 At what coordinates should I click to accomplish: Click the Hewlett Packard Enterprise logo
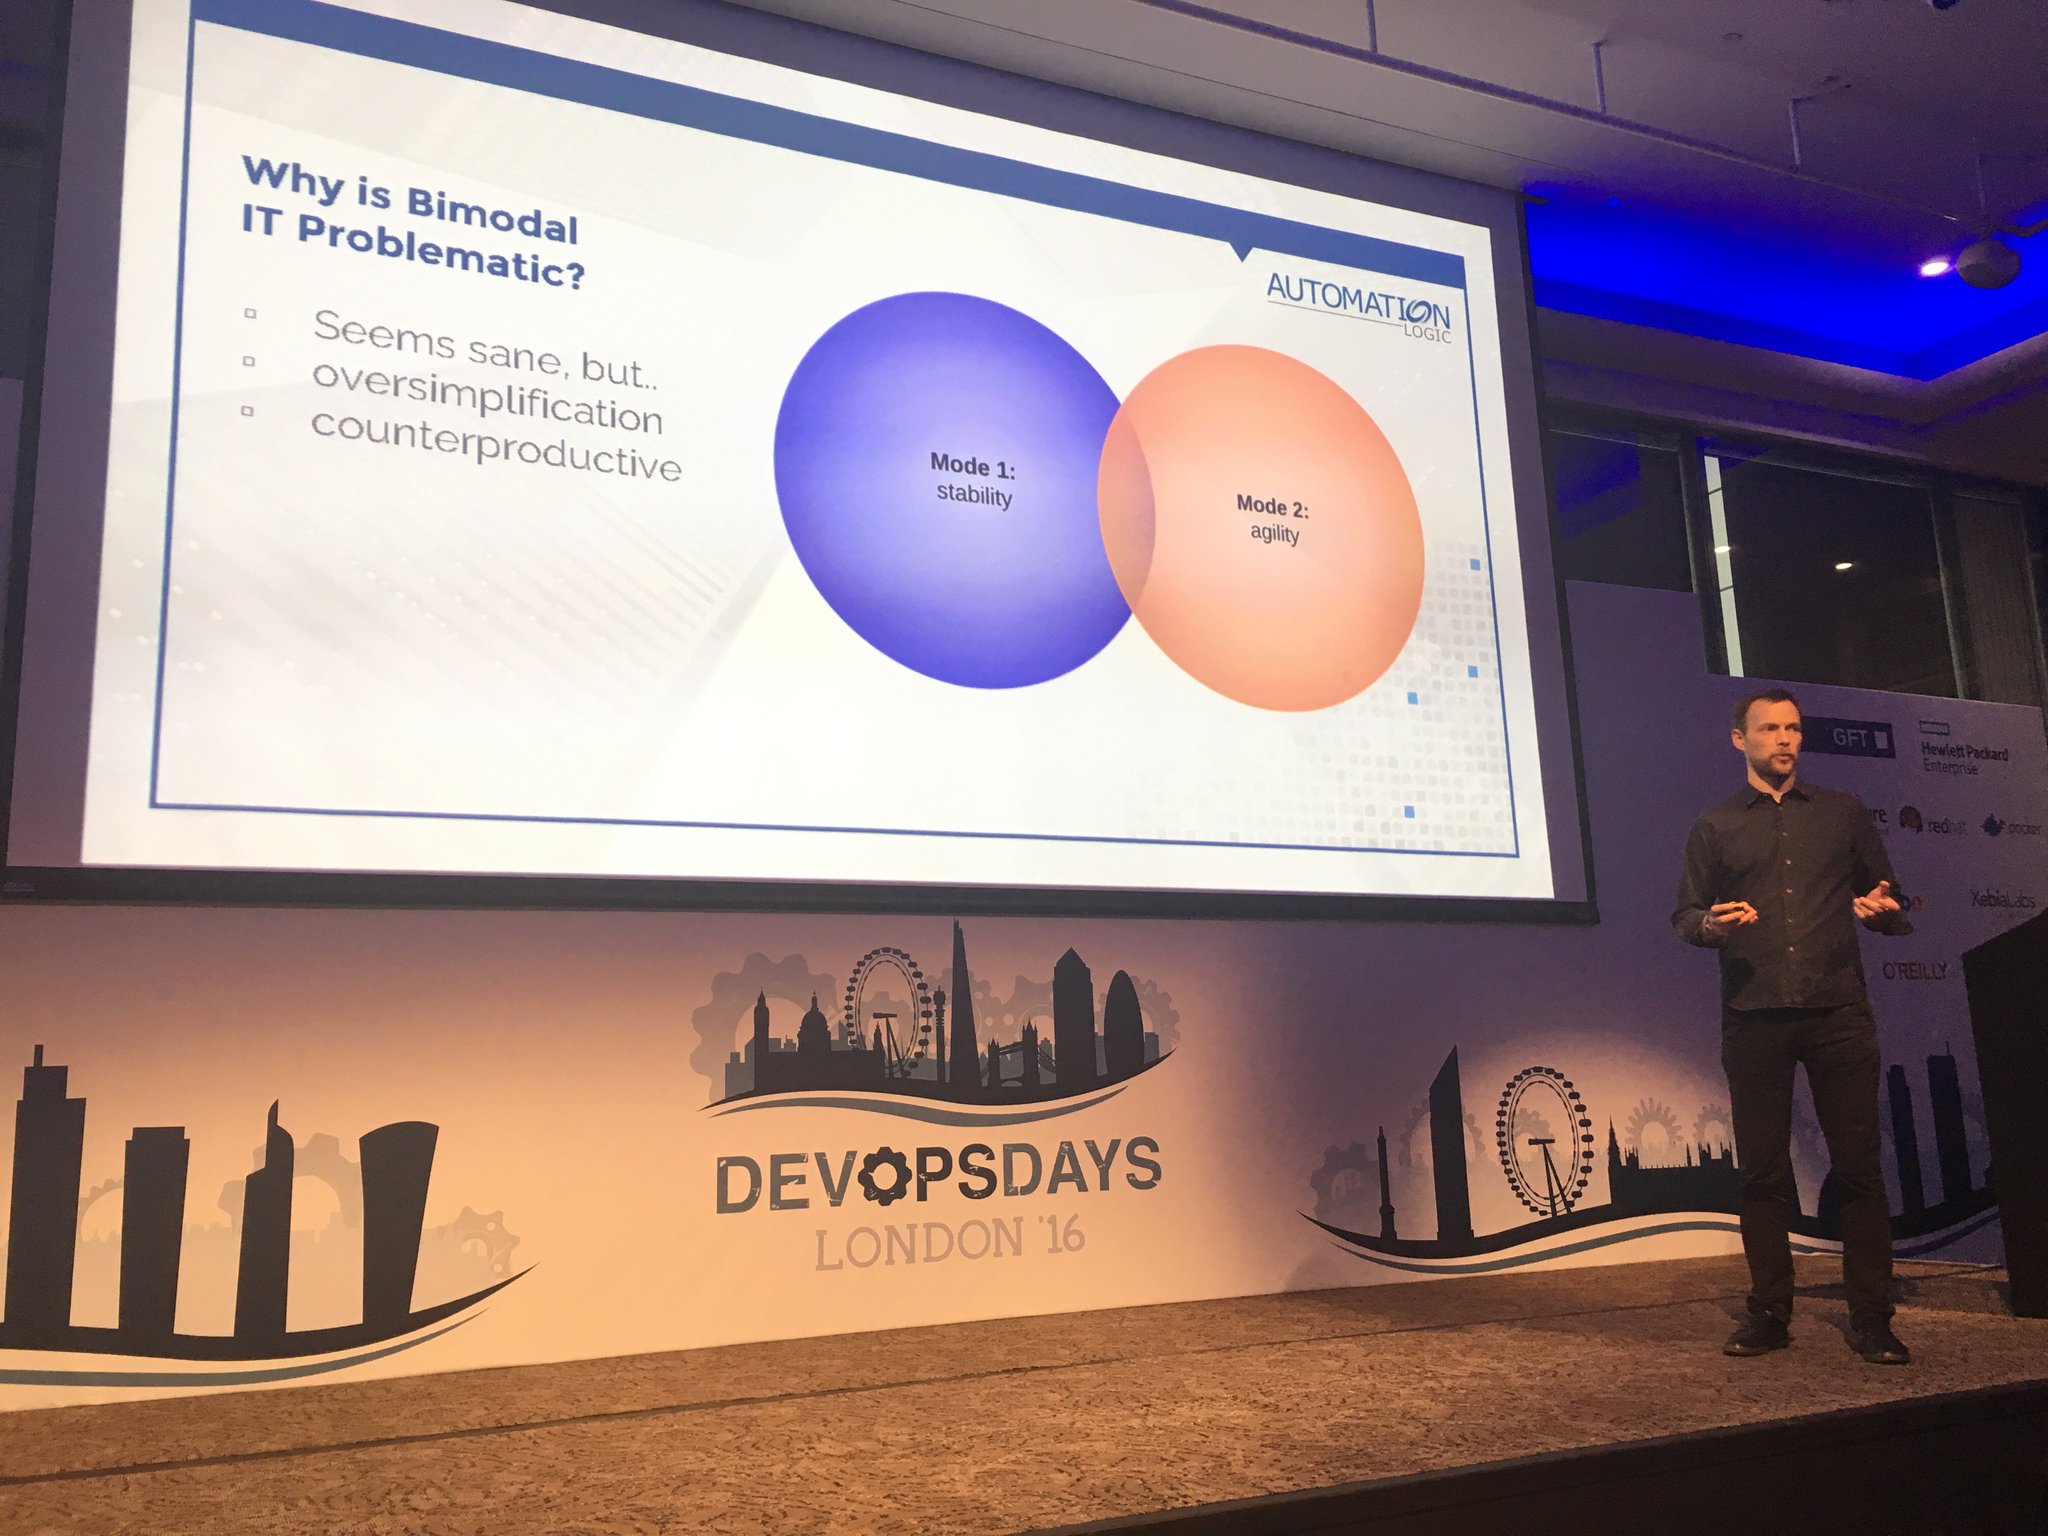[x=1962, y=756]
